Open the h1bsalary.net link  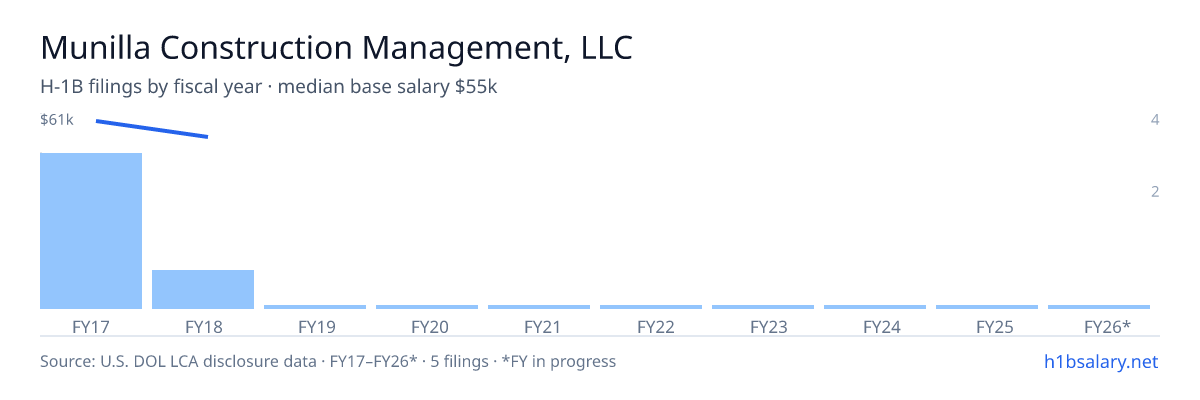pyautogui.click(x=1100, y=361)
